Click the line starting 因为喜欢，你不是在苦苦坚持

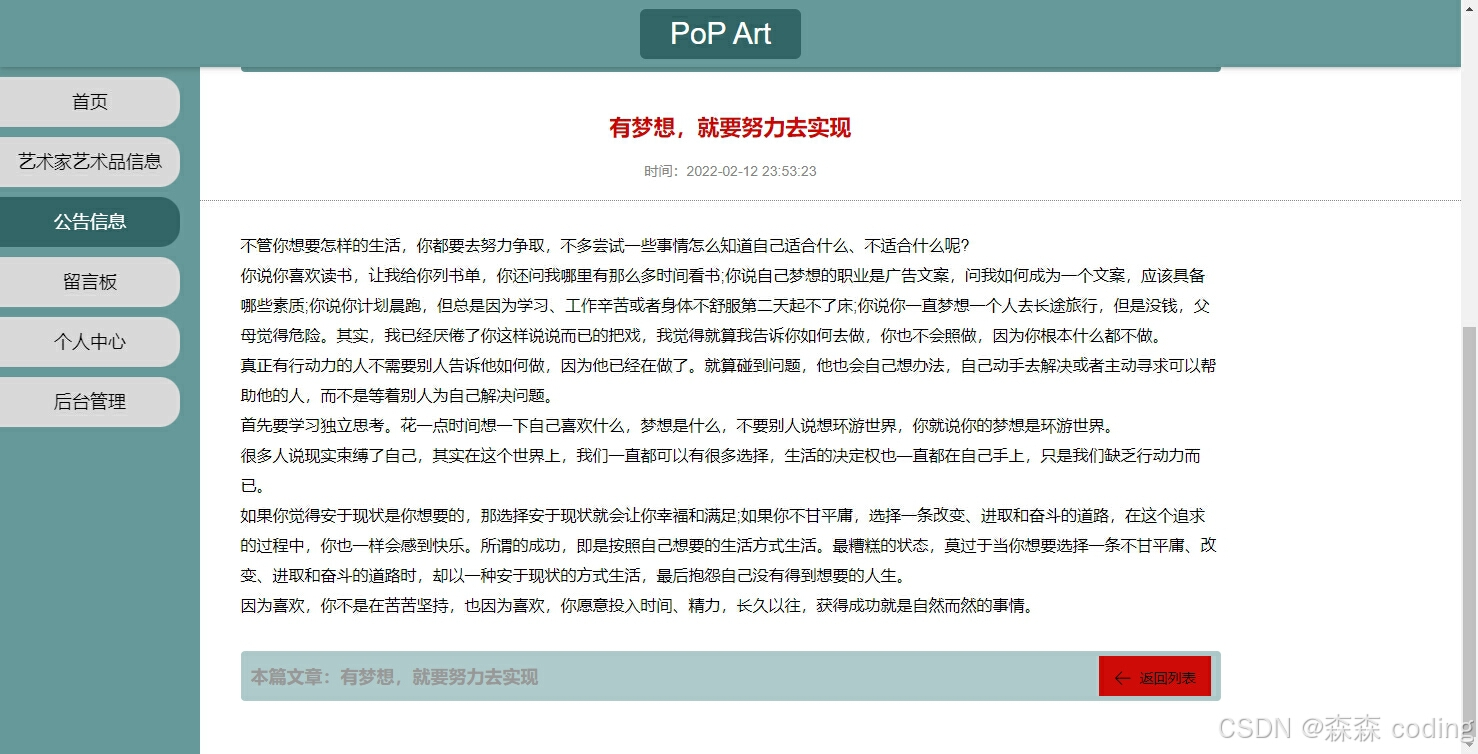(638, 606)
